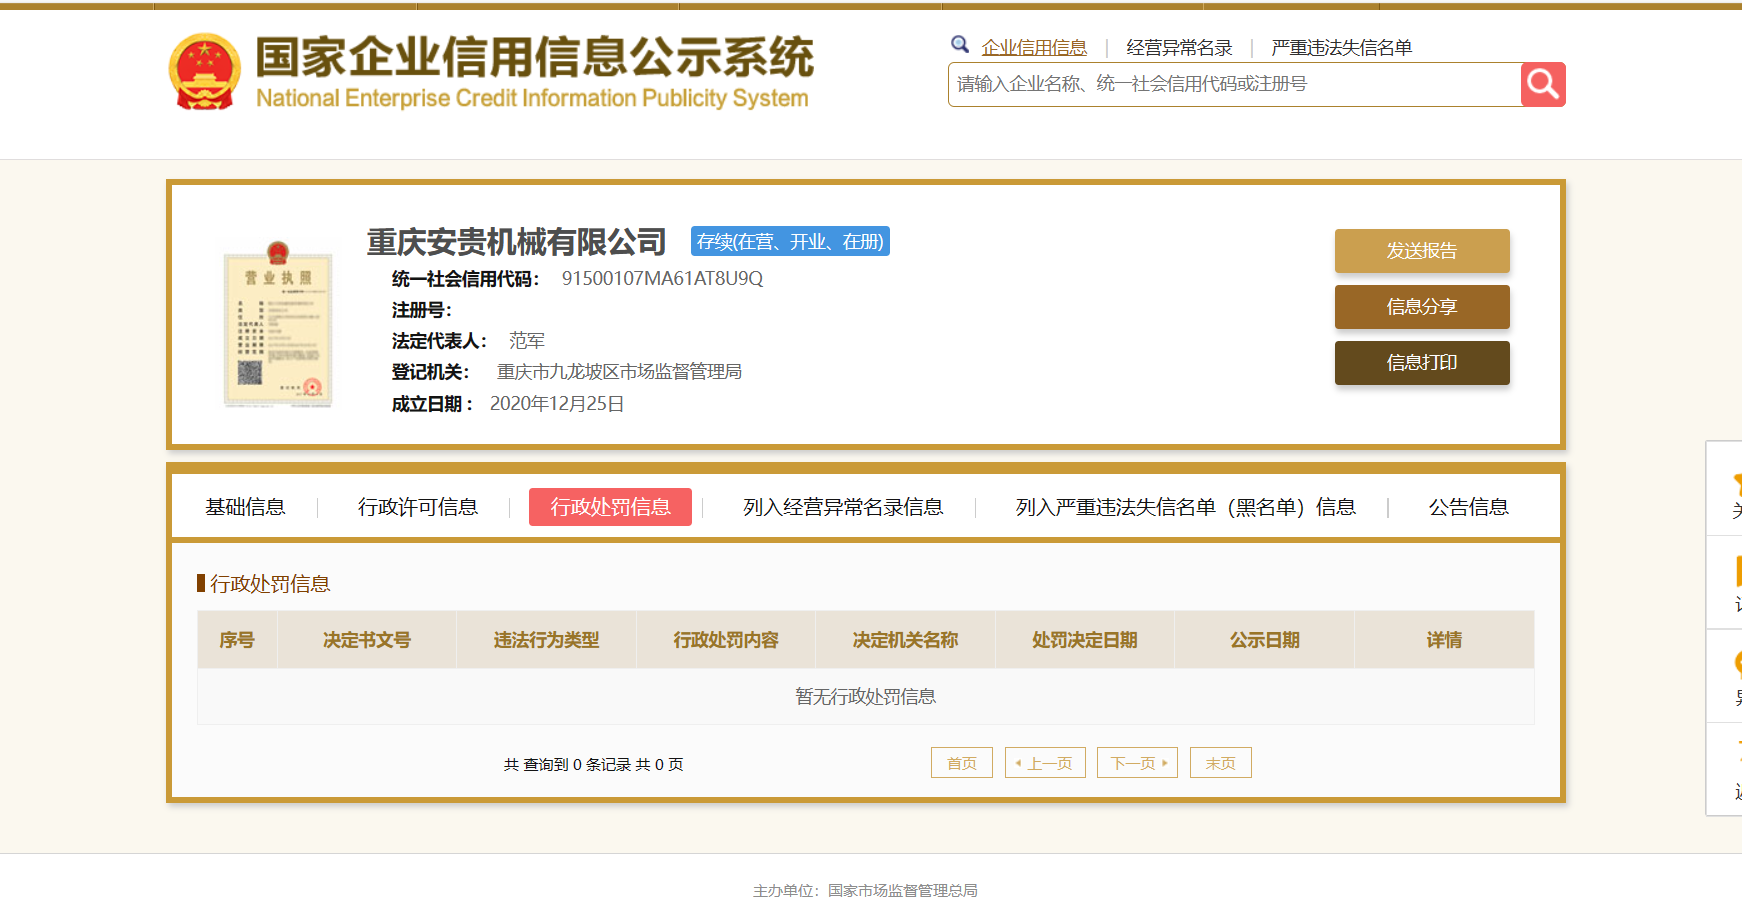1742x901 pixels.
Task: Switch to the 公告信息 tab
Action: pos(1468,507)
